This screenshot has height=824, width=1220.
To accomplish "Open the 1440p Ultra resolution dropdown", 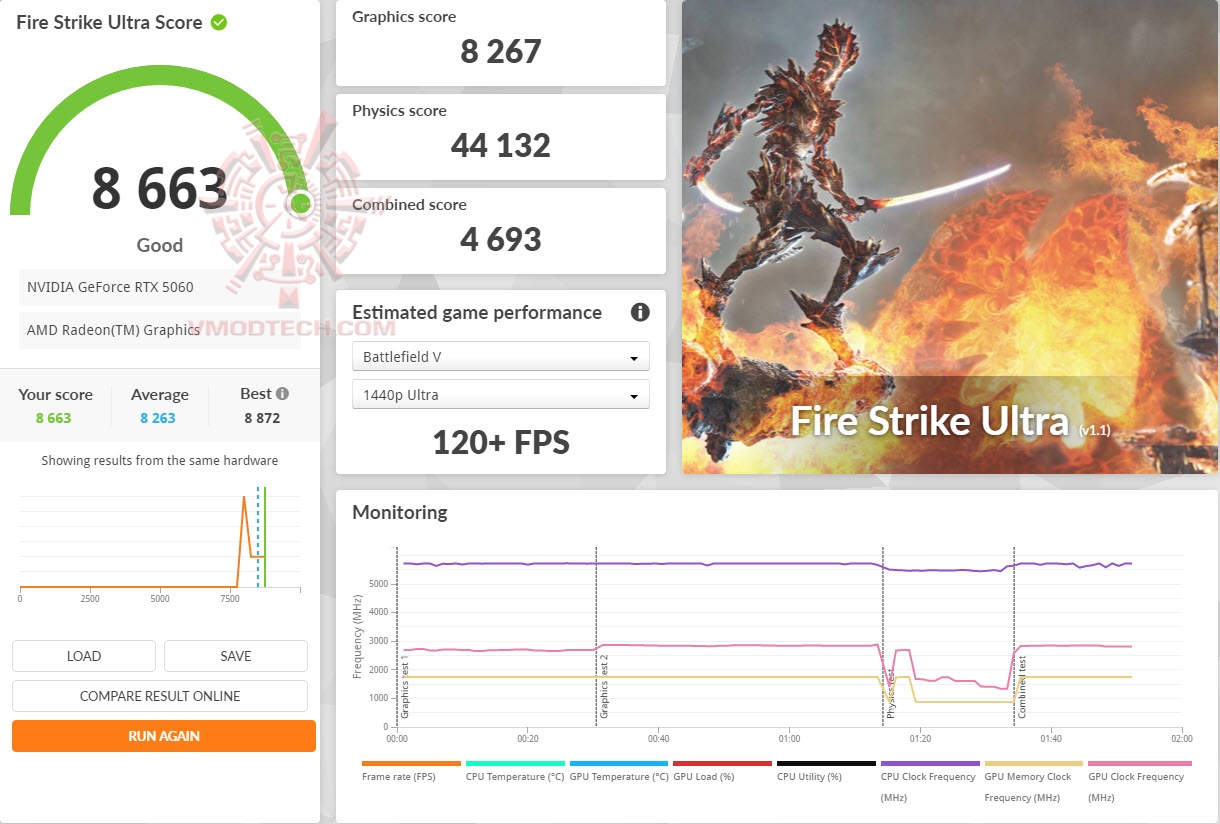I will (501, 395).
